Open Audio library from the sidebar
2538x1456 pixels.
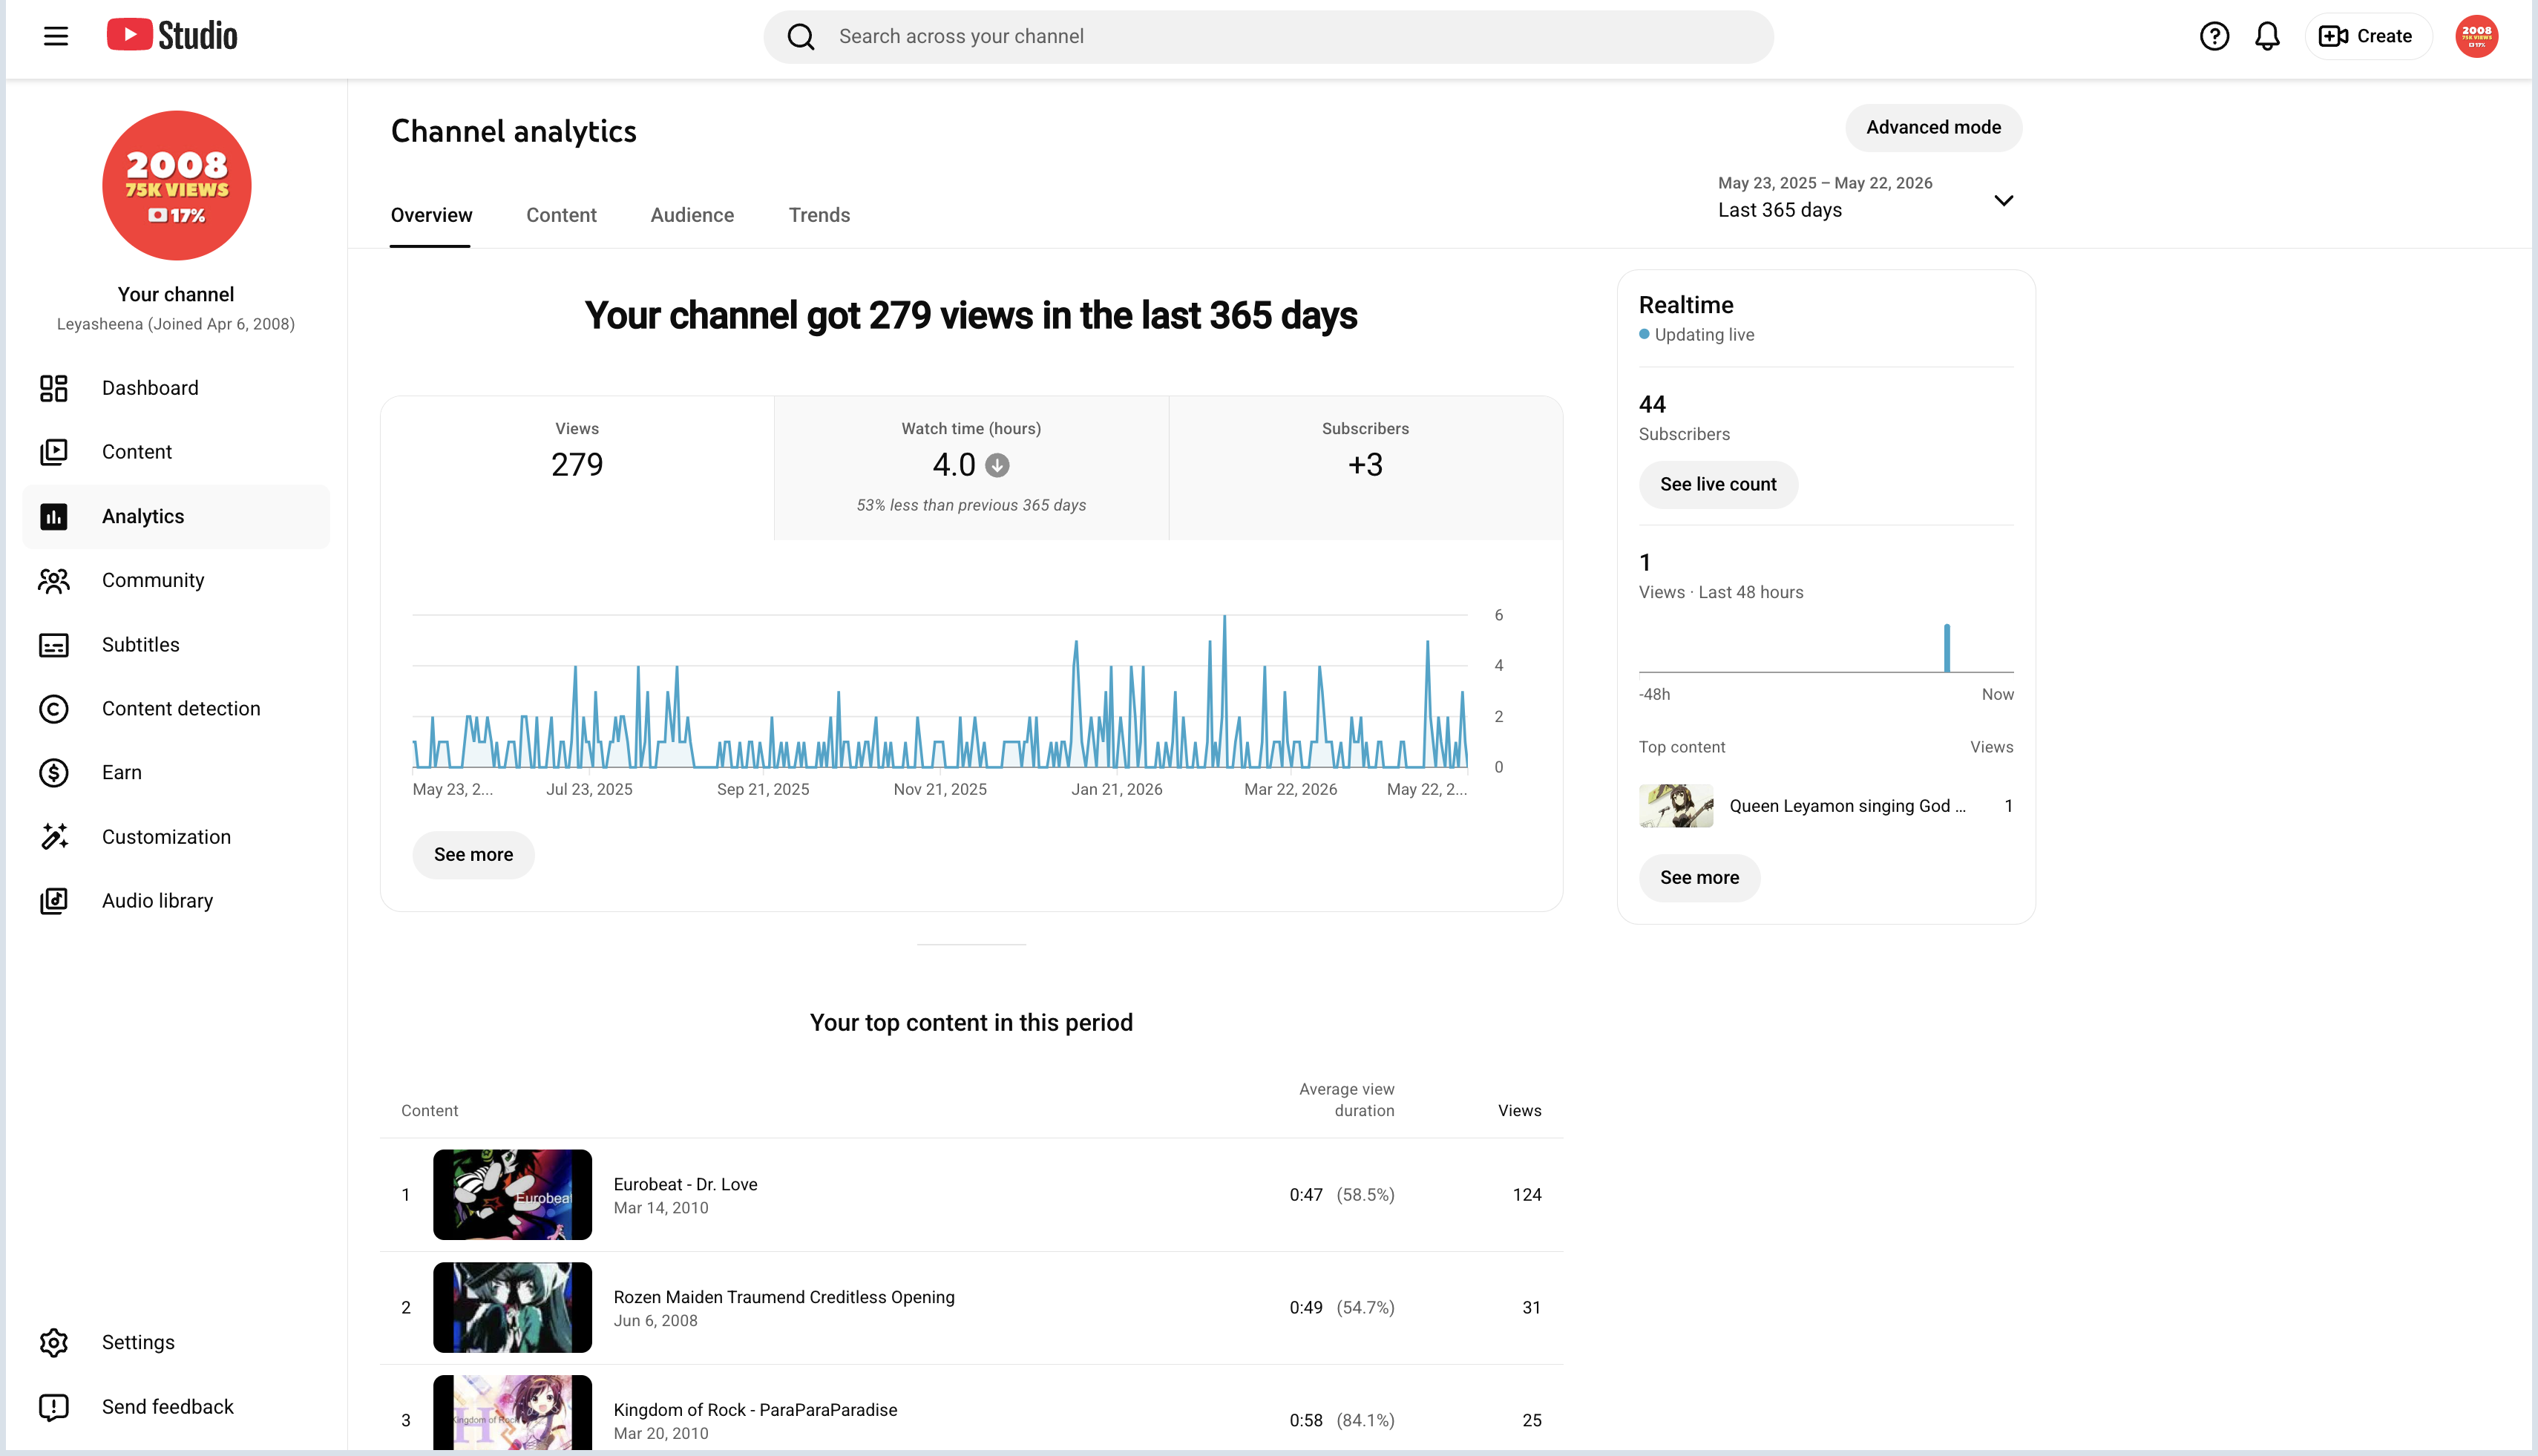(176, 901)
